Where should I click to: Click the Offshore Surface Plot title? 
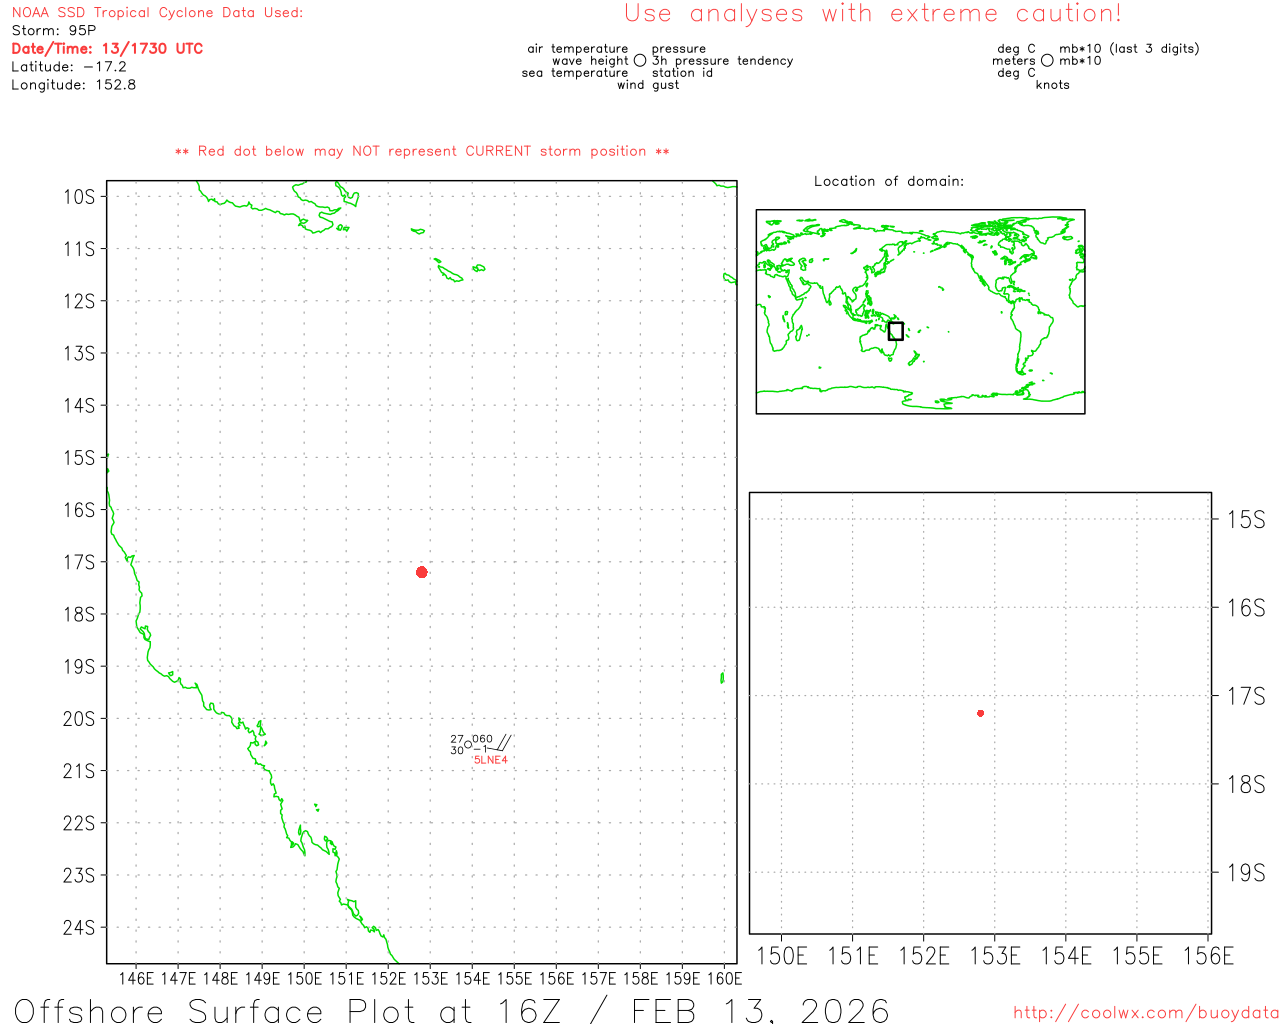pos(451,1010)
